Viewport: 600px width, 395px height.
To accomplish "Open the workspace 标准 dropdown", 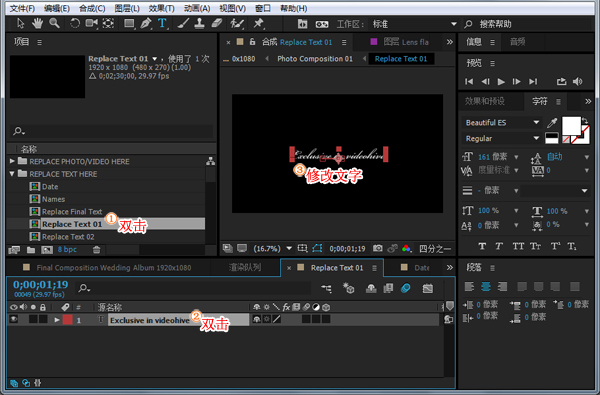I will click(x=414, y=24).
